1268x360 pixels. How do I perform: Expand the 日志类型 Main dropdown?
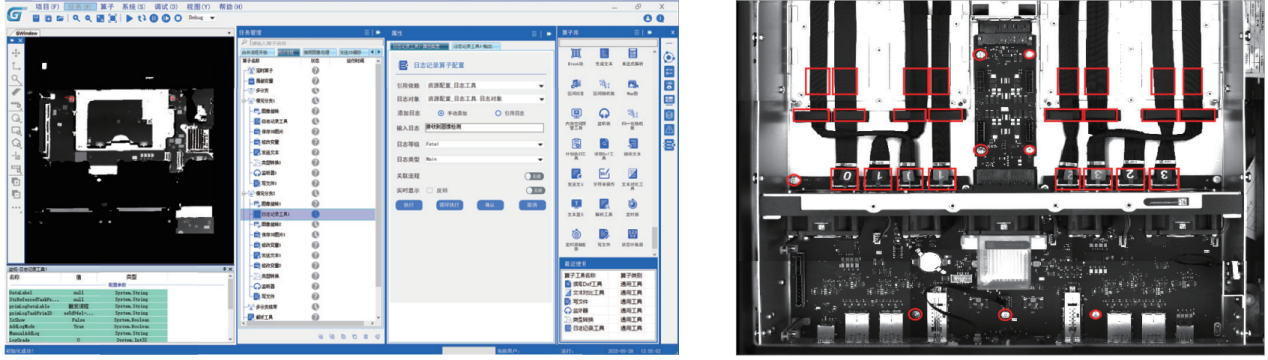click(485, 159)
